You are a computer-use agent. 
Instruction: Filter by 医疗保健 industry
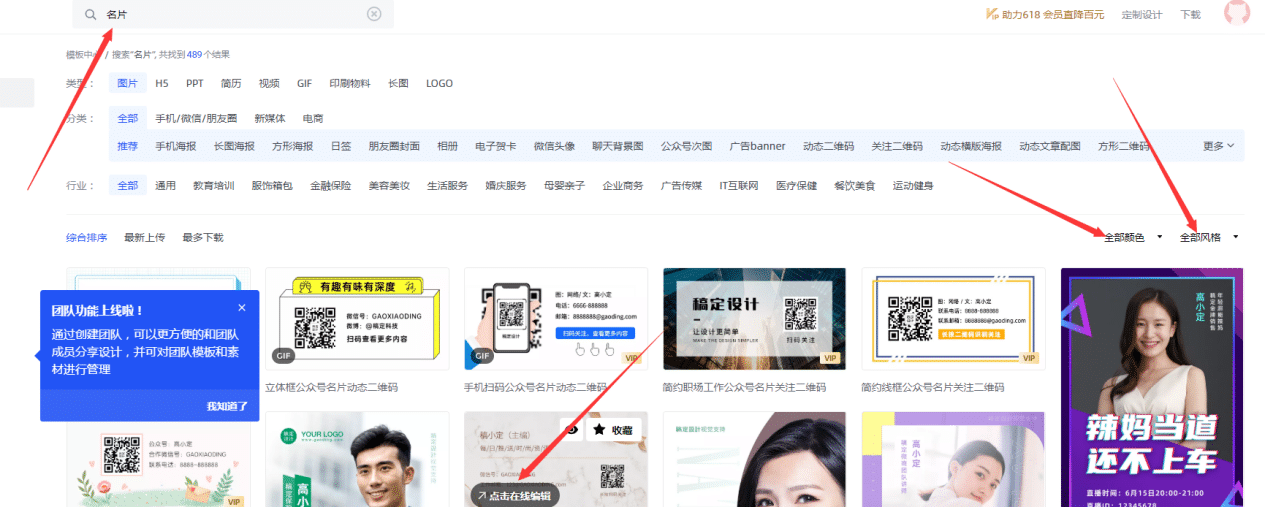click(796, 186)
